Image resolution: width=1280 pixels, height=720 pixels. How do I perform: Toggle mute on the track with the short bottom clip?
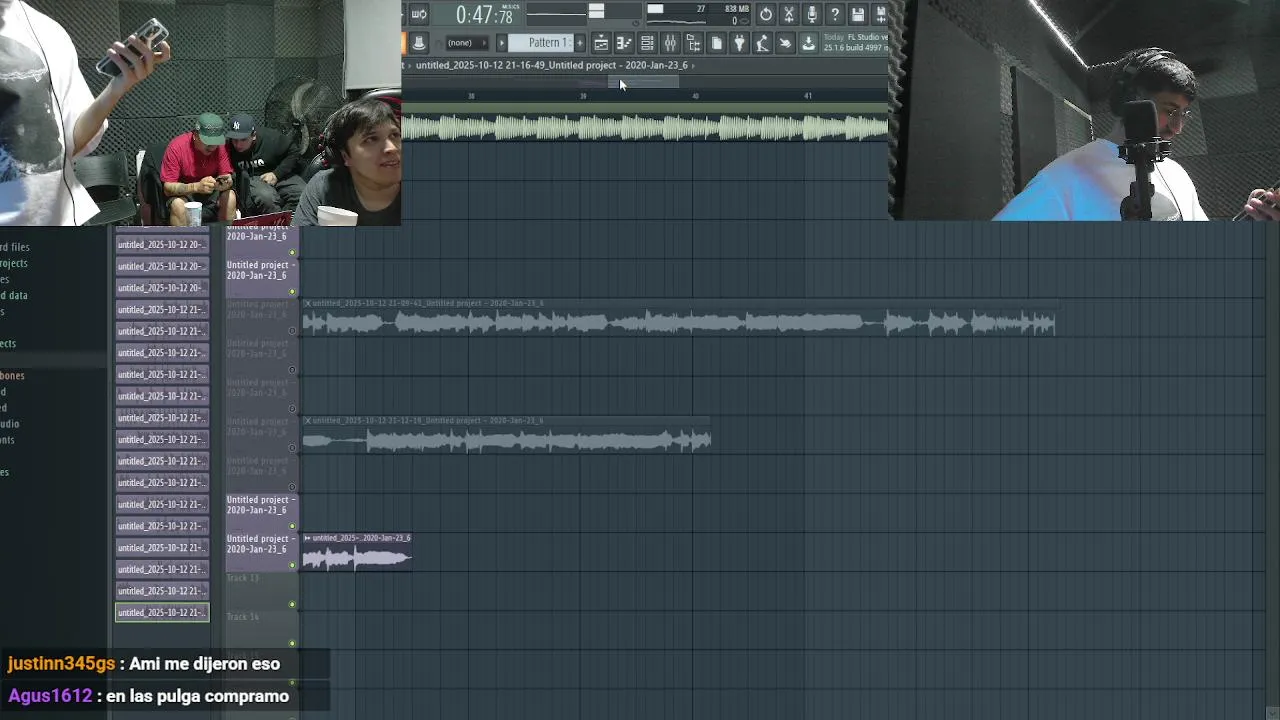click(x=292, y=565)
